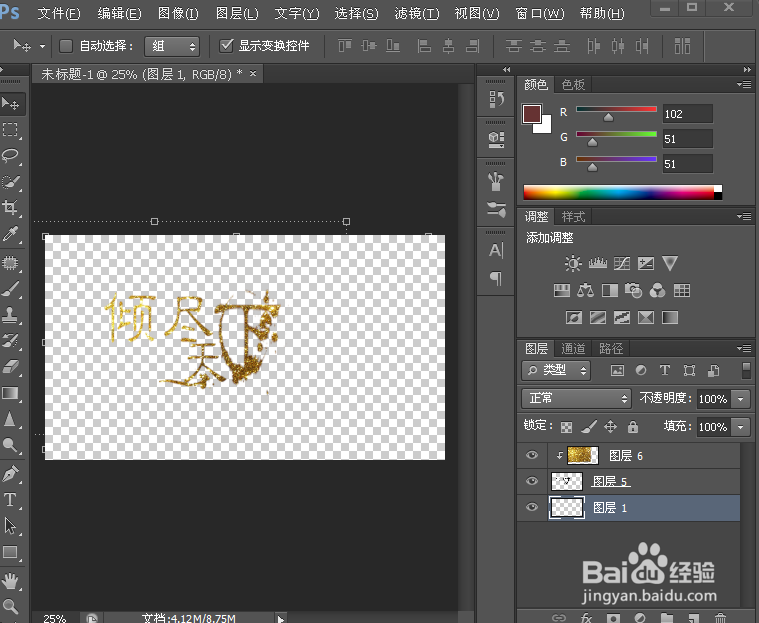Select the Rectangular Marquee tool
The image size is (759, 623).
point(10,130)
